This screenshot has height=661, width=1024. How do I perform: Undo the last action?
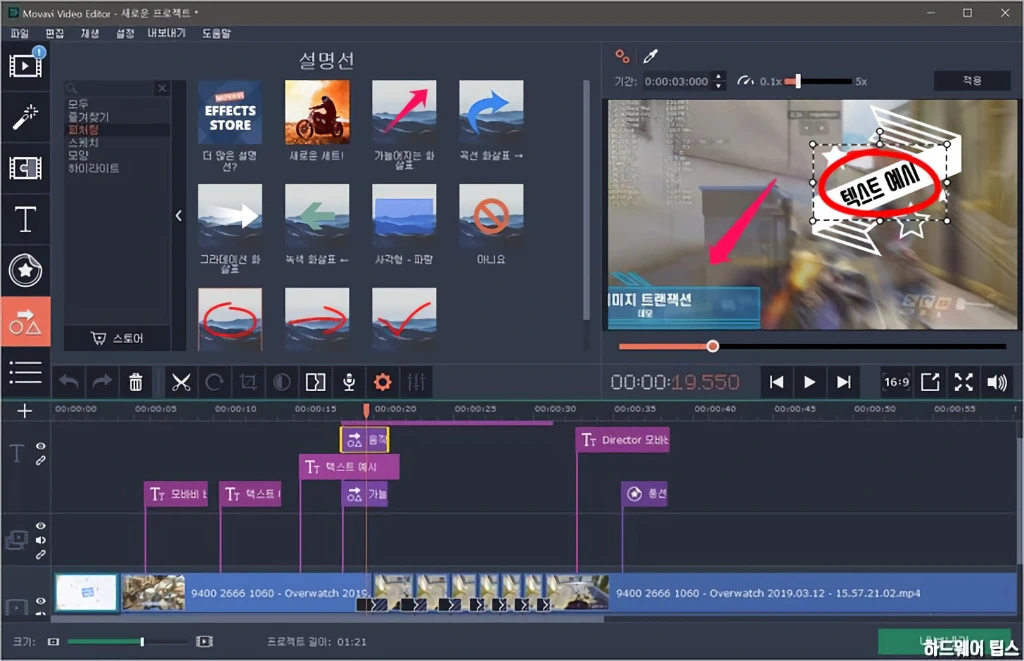[69, 382]
